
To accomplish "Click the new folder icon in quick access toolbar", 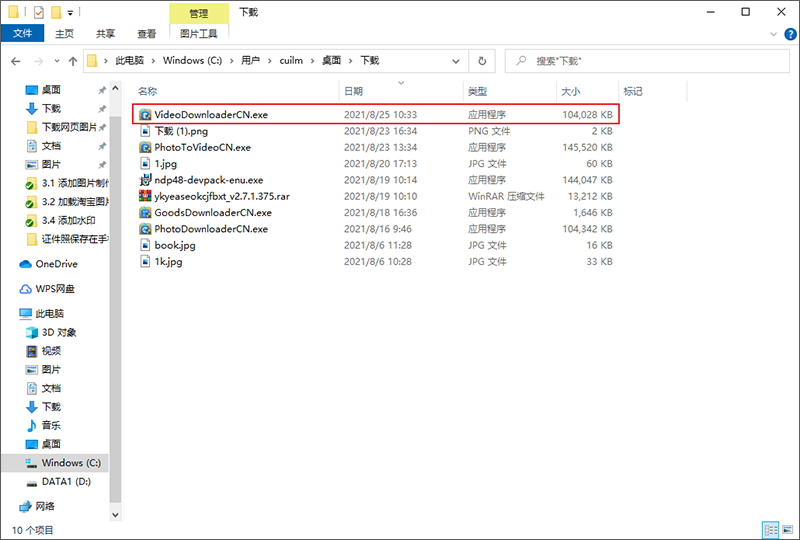I will [56, 12].
